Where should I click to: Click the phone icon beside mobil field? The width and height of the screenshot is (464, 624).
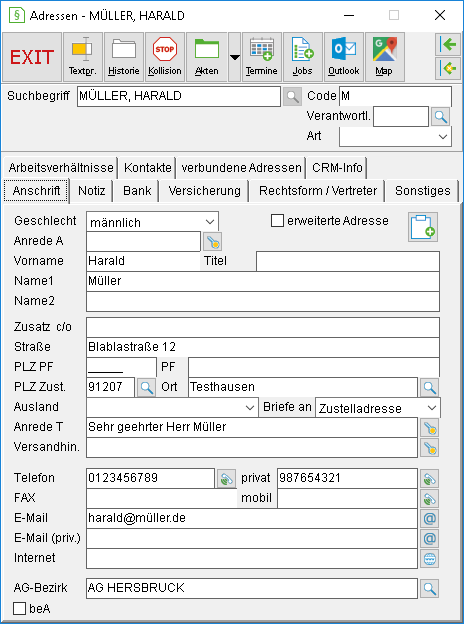point(429,499)
